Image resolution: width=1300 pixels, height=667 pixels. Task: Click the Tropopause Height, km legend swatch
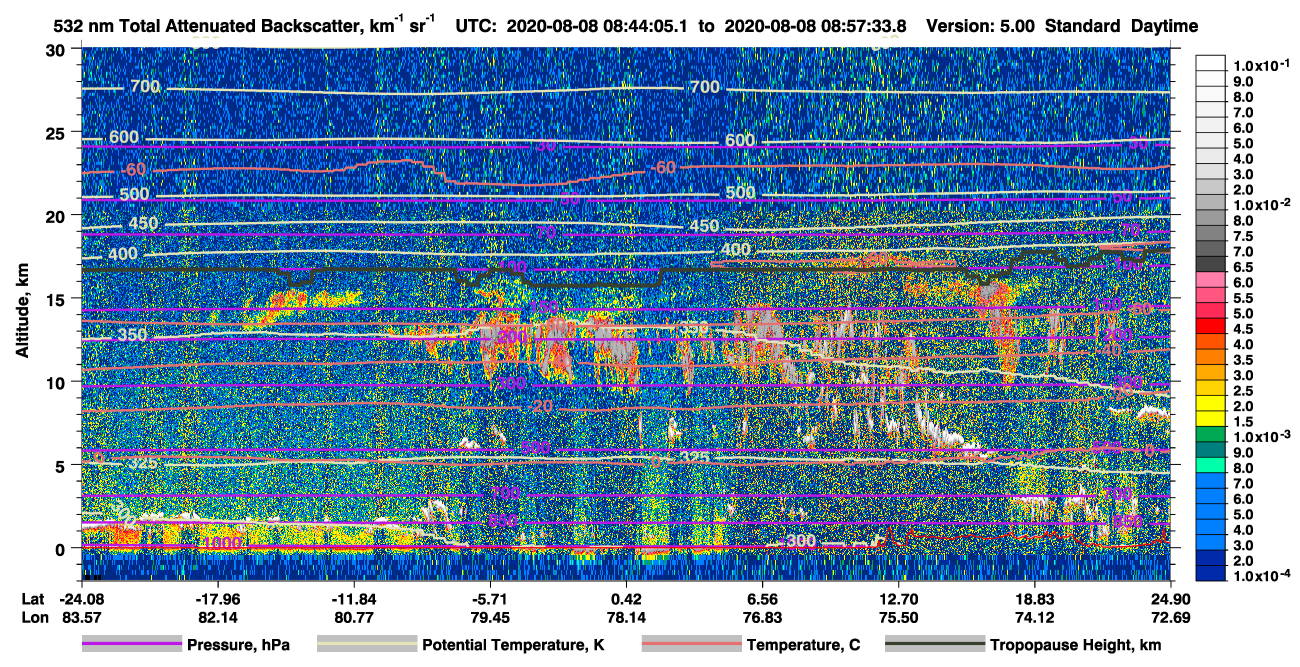click(x=934, y=645)
